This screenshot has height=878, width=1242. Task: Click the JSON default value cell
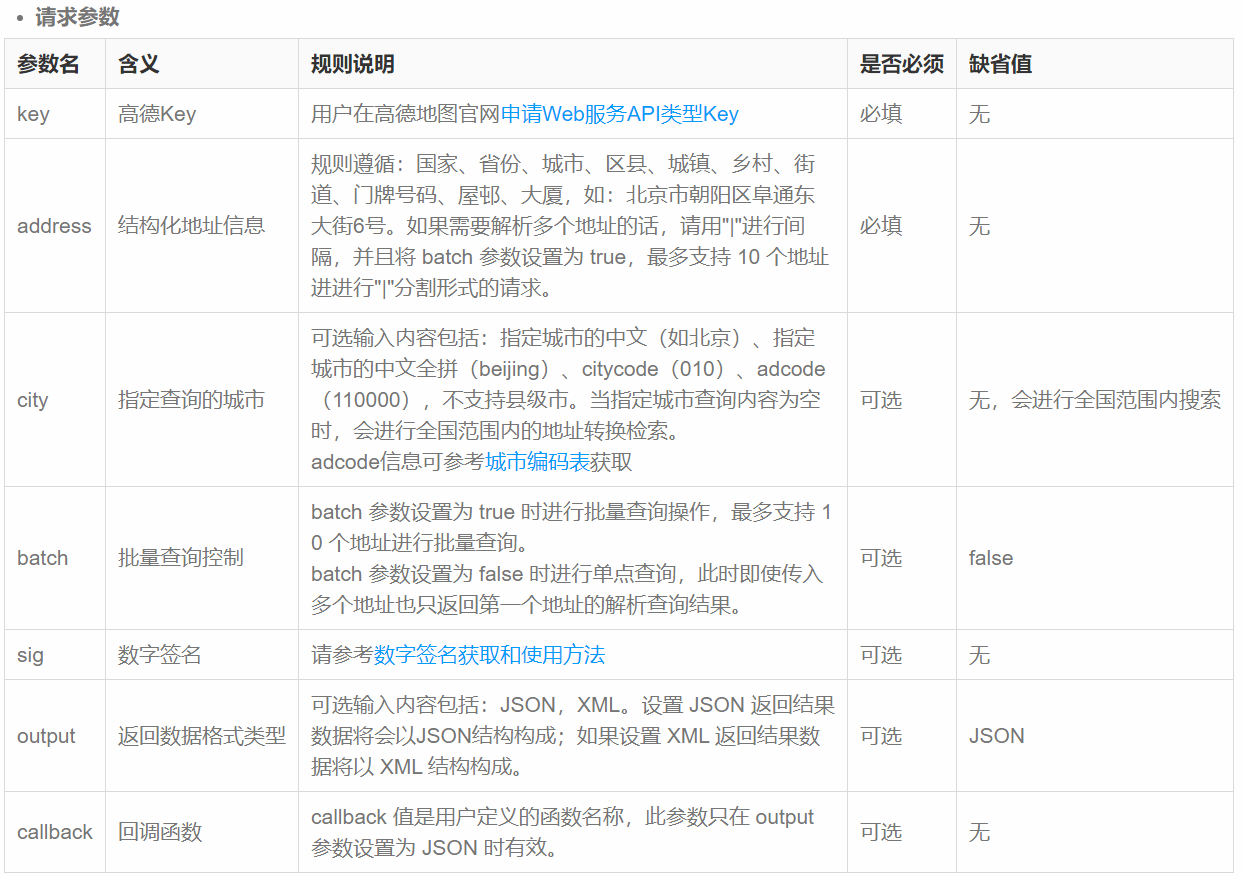pyautogui.click(x=994, y=736)
